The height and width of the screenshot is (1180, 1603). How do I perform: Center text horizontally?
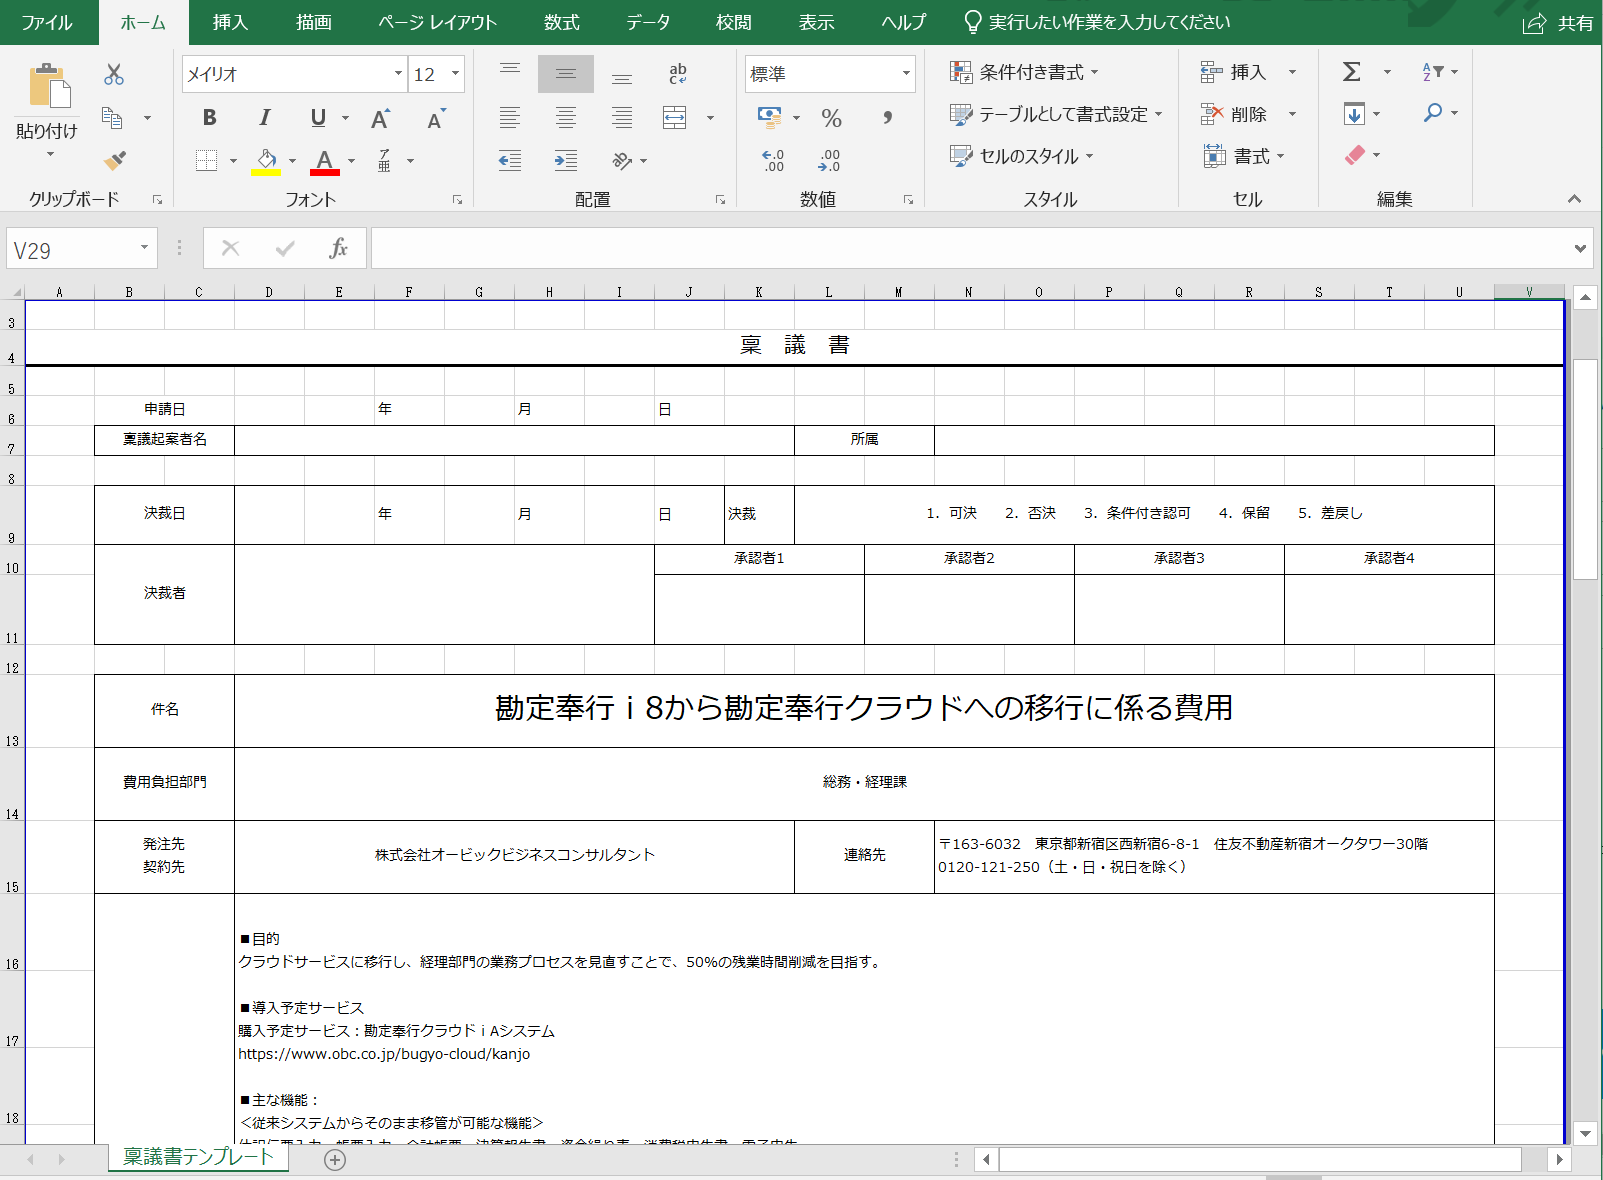click(x=566, y=118)
